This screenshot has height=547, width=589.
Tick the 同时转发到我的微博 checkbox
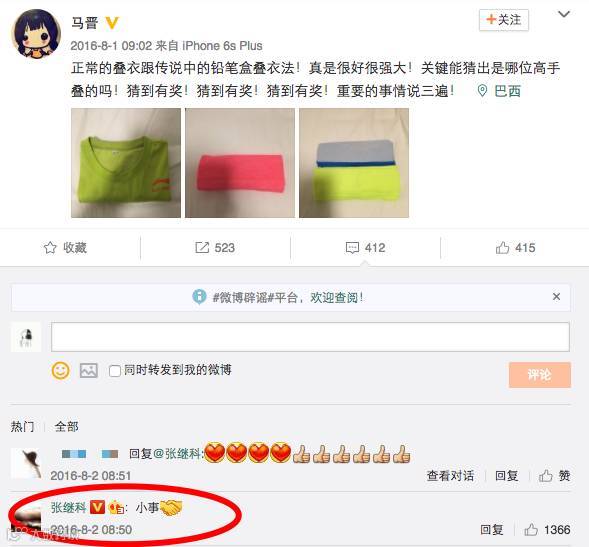(x=114, y=371)
